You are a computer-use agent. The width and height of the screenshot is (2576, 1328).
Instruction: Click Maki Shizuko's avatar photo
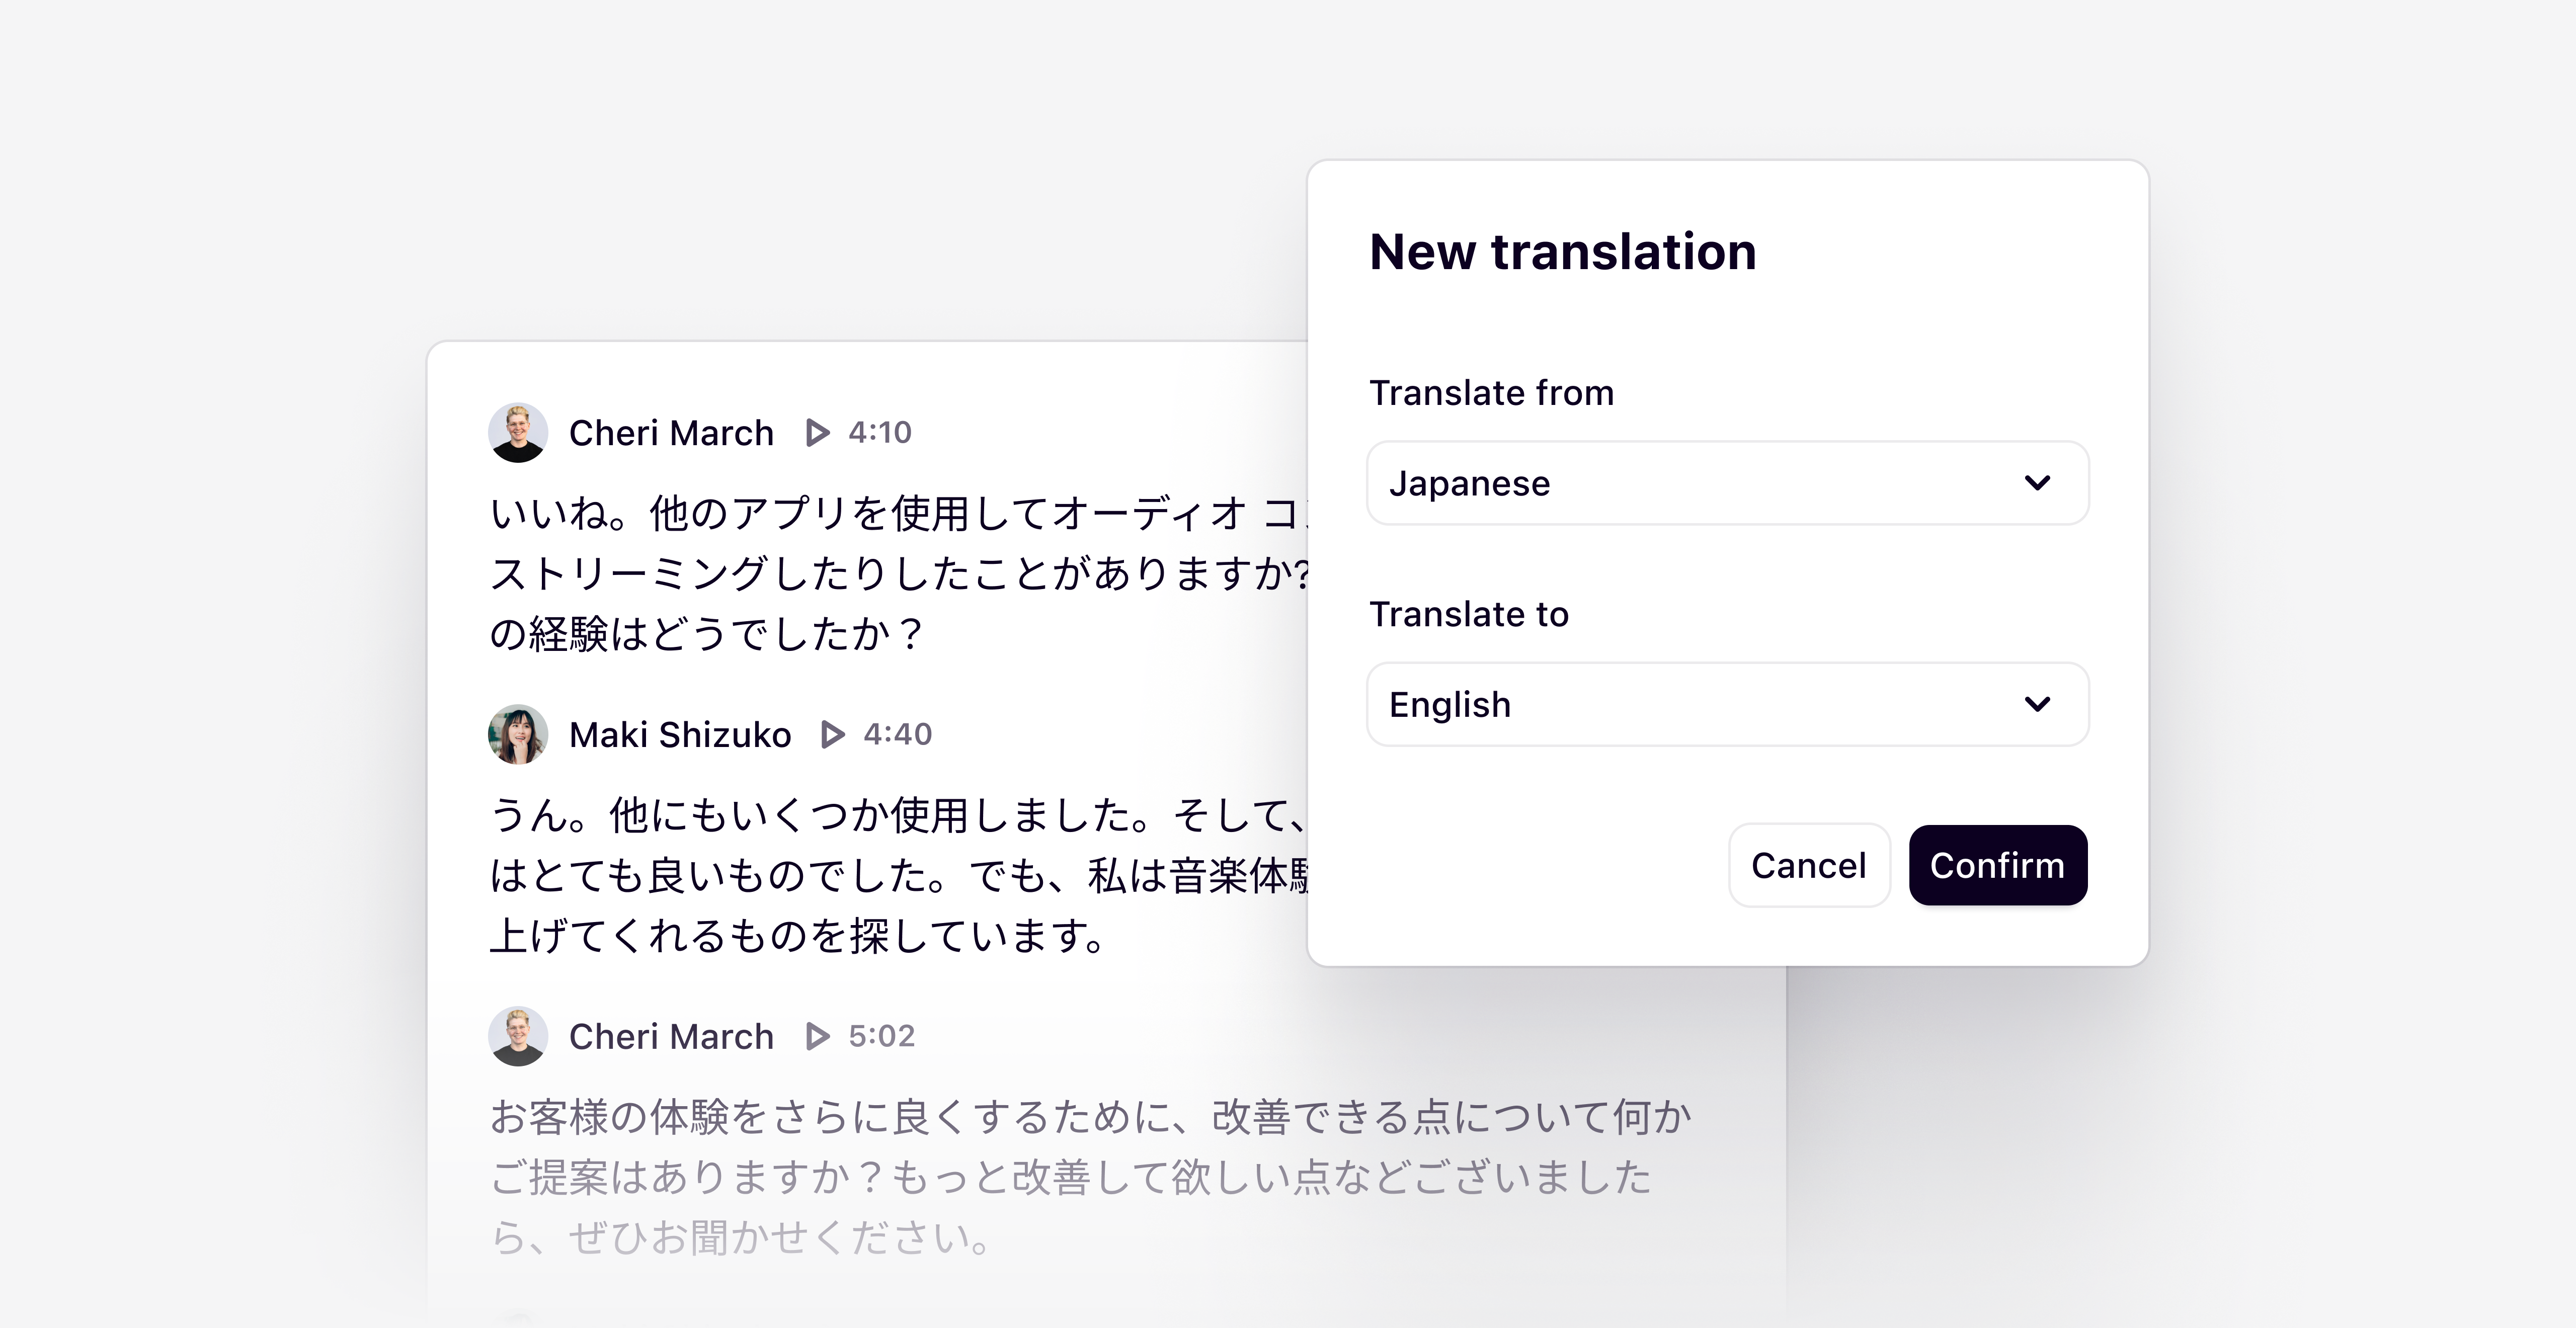click(x=518, y=734)
